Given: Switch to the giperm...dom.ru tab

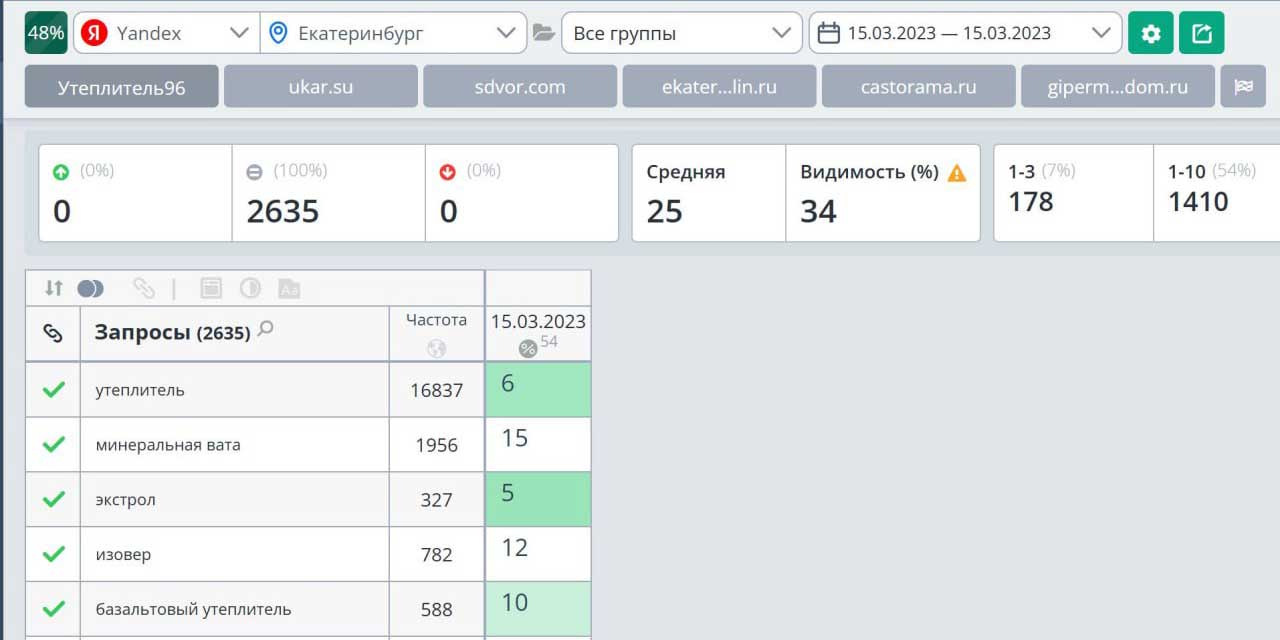Looking at the screenshot, I should 1118,87.
